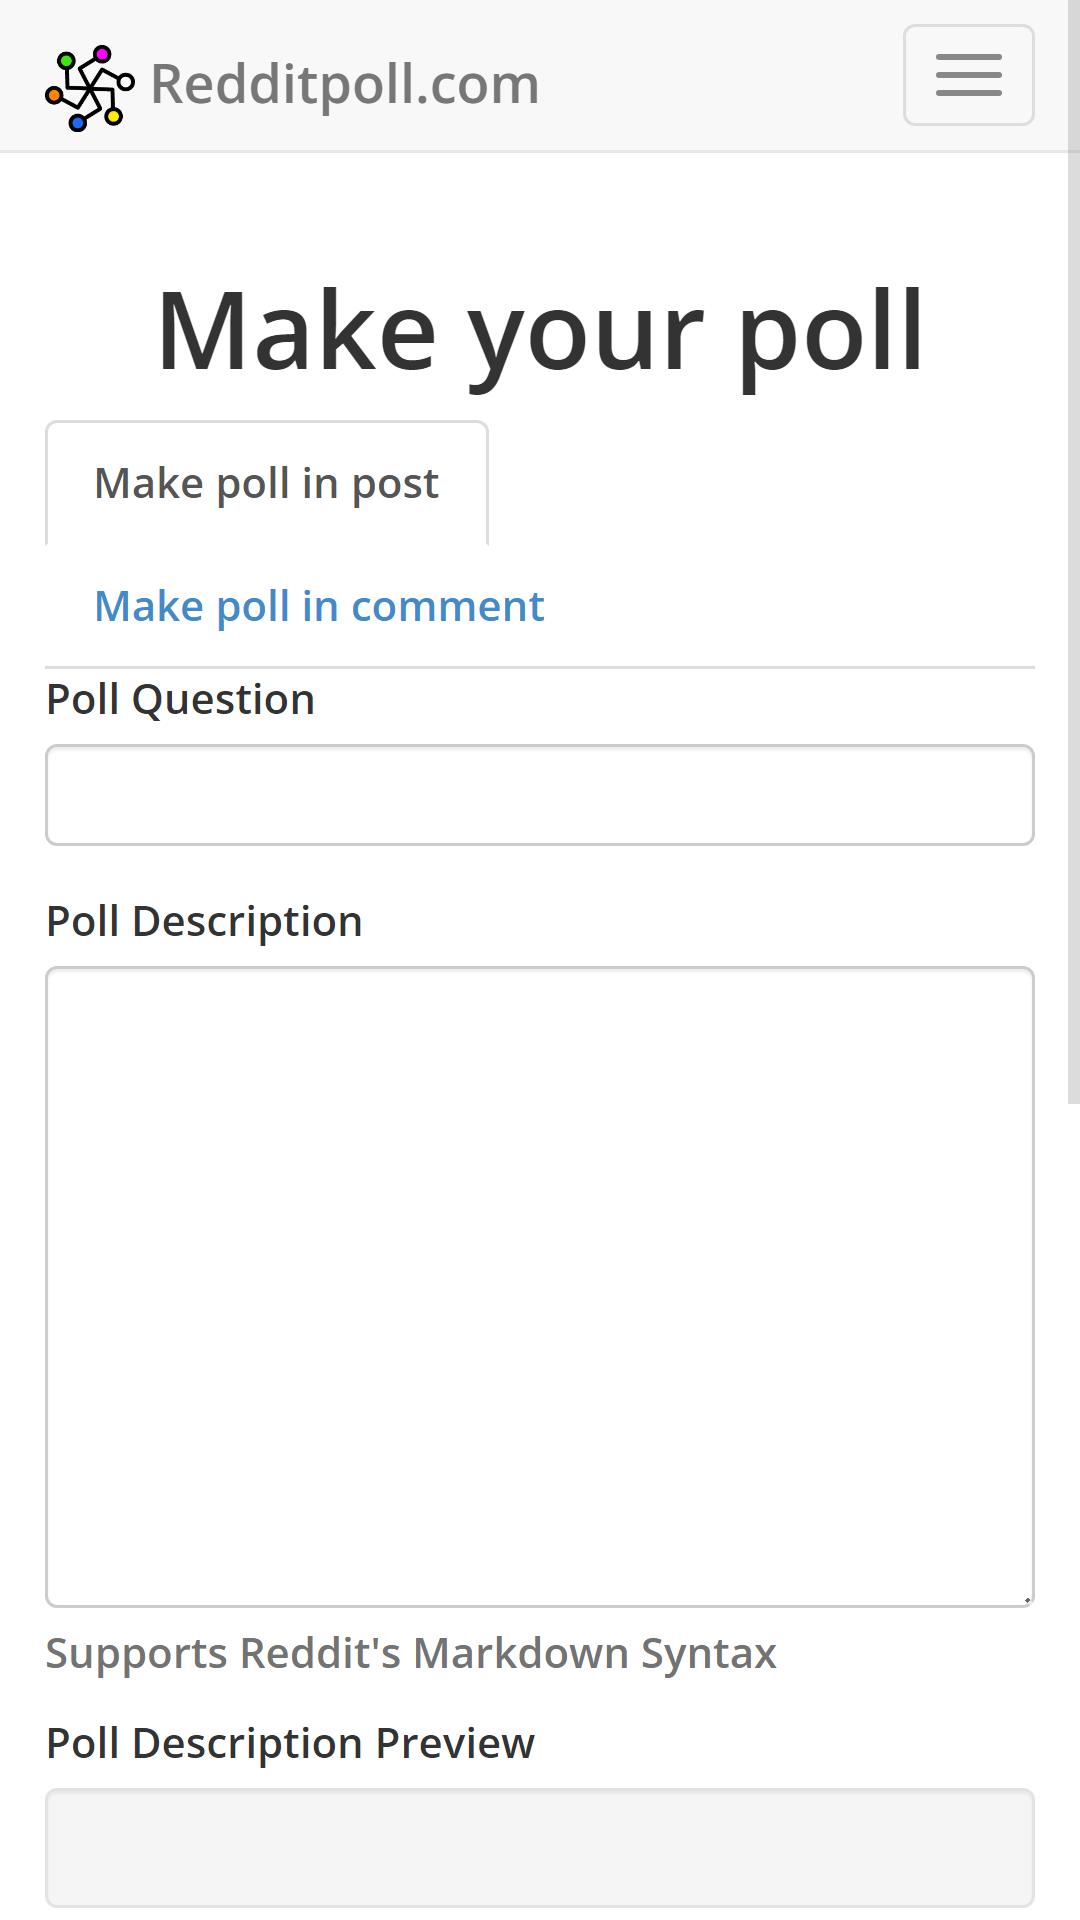Select the Make poll in post tab
Image resolution: width=1080 pixels, height=1920 pixels.
(x=267, y=484)
